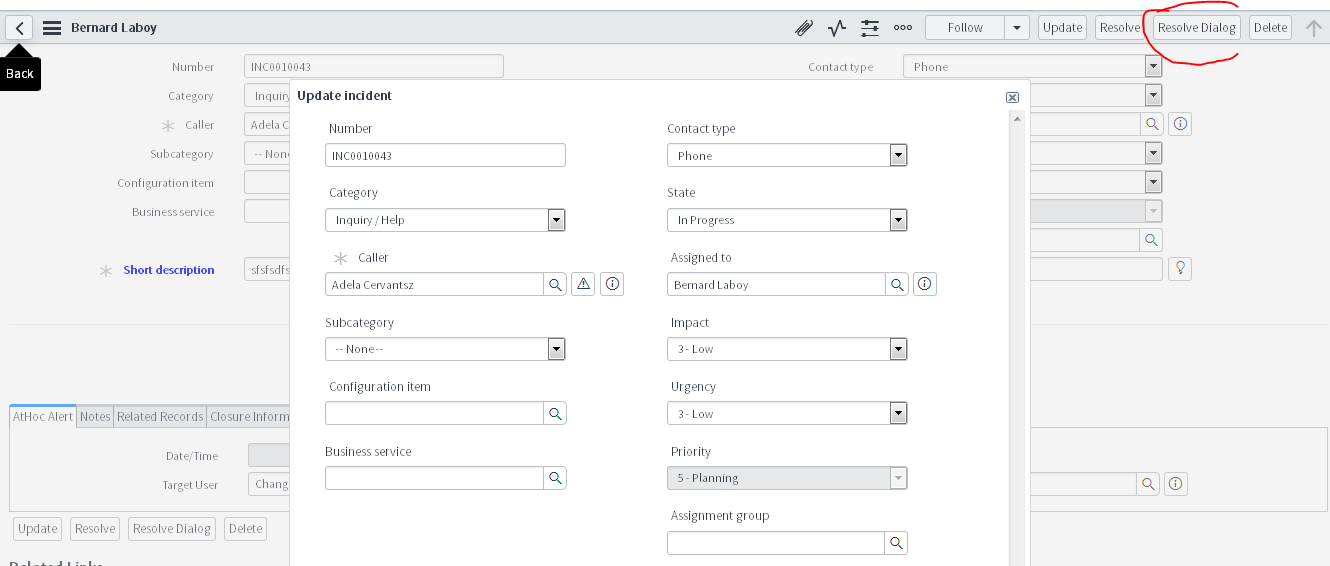This screenshot has width=1330, height=566.
Task: Click background form's top info icon
Action: [x=1180, y=124]
